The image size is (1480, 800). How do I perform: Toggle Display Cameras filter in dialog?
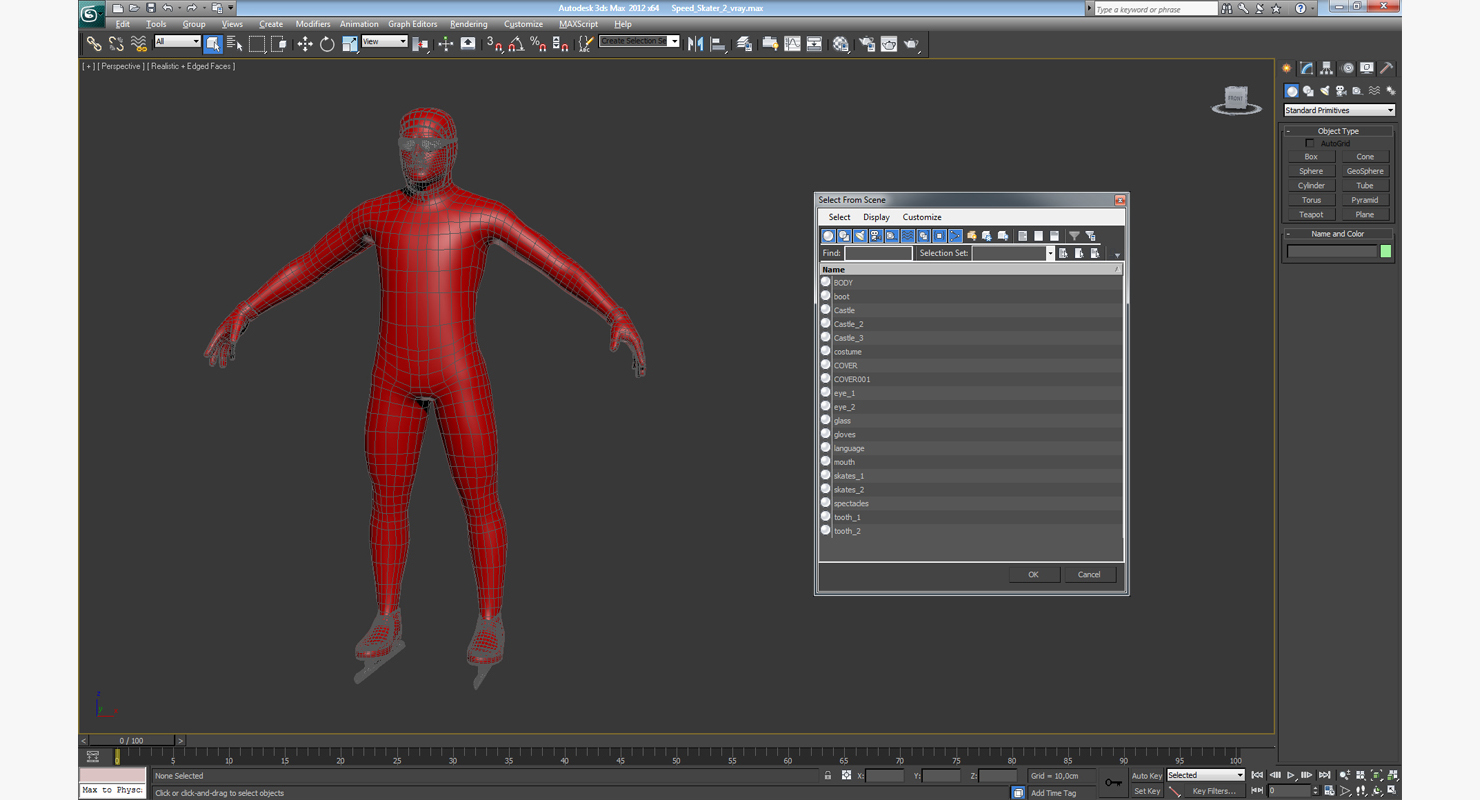coord(876,236)
